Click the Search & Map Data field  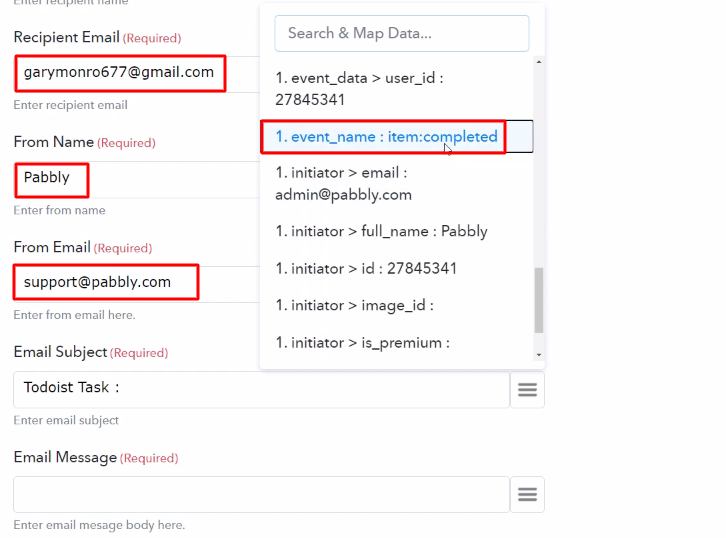(x=401, y=33)
